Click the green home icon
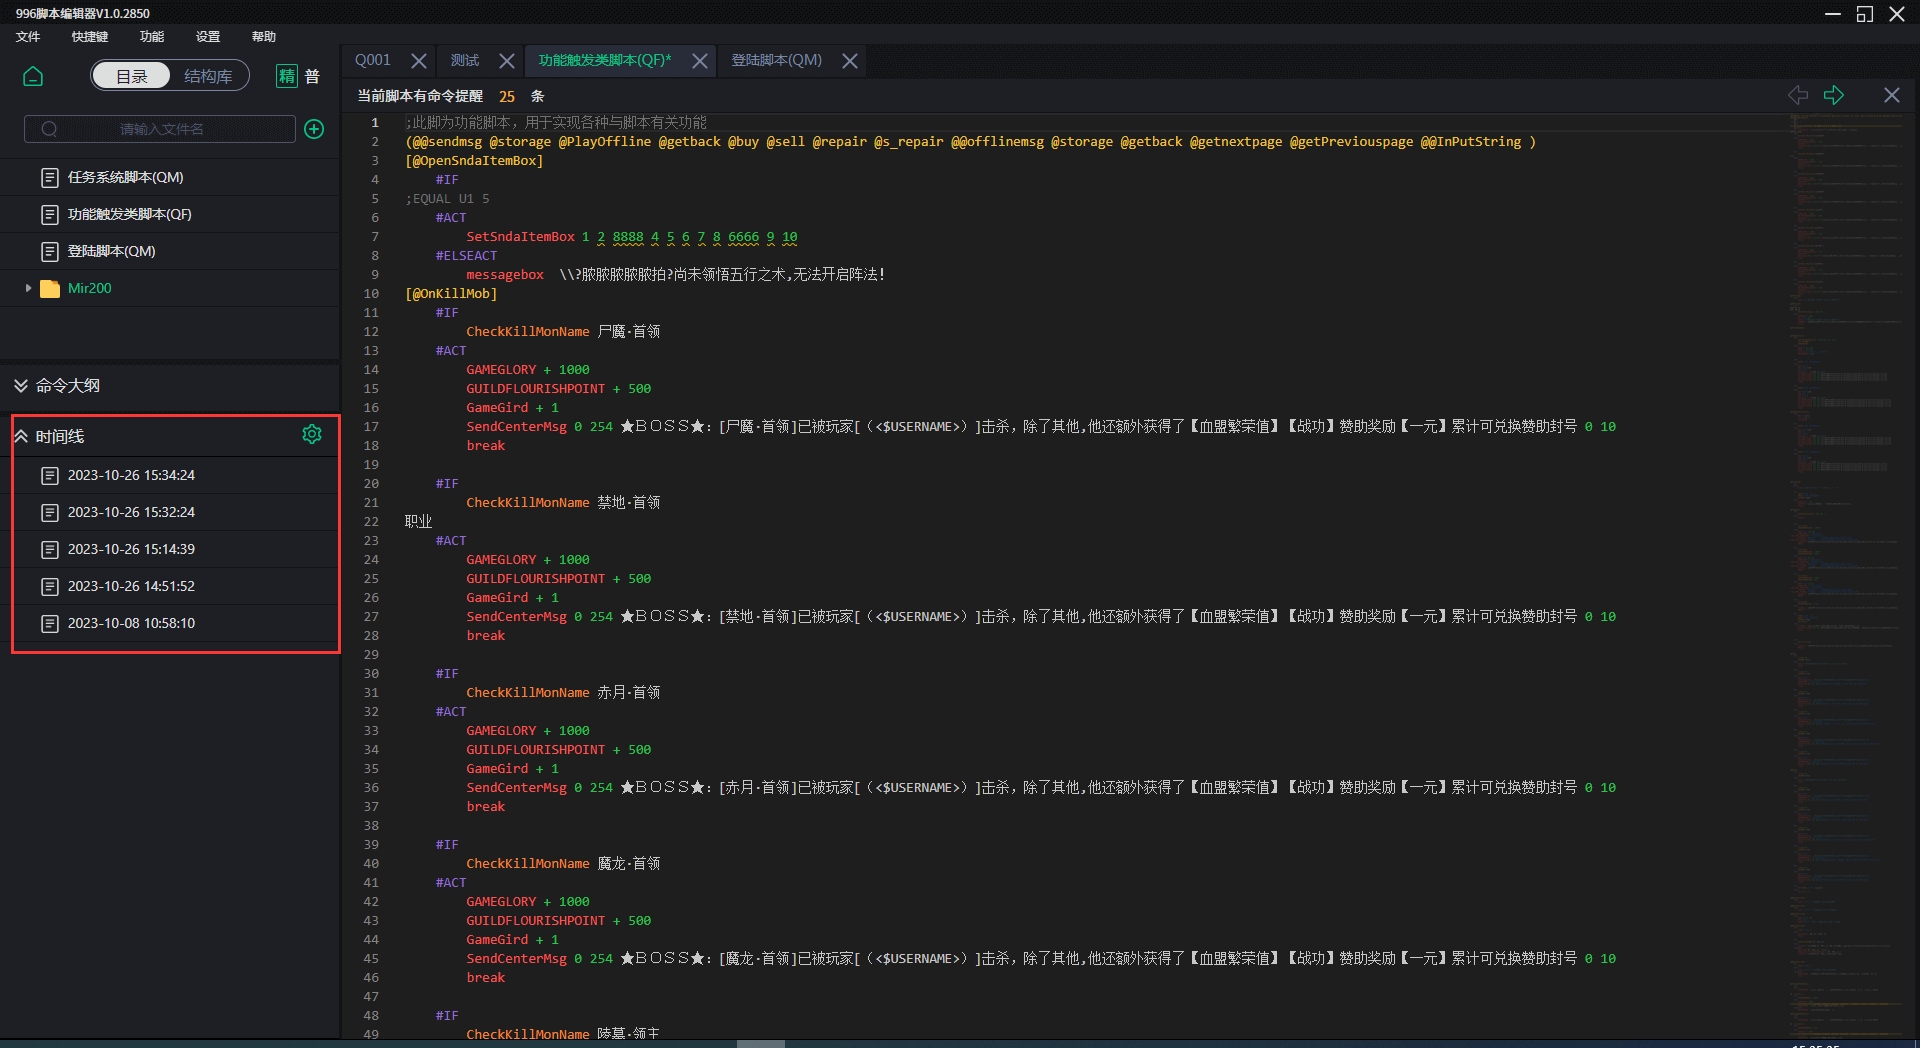Screen dimensions: 1920x1048 tap(33, 76)
